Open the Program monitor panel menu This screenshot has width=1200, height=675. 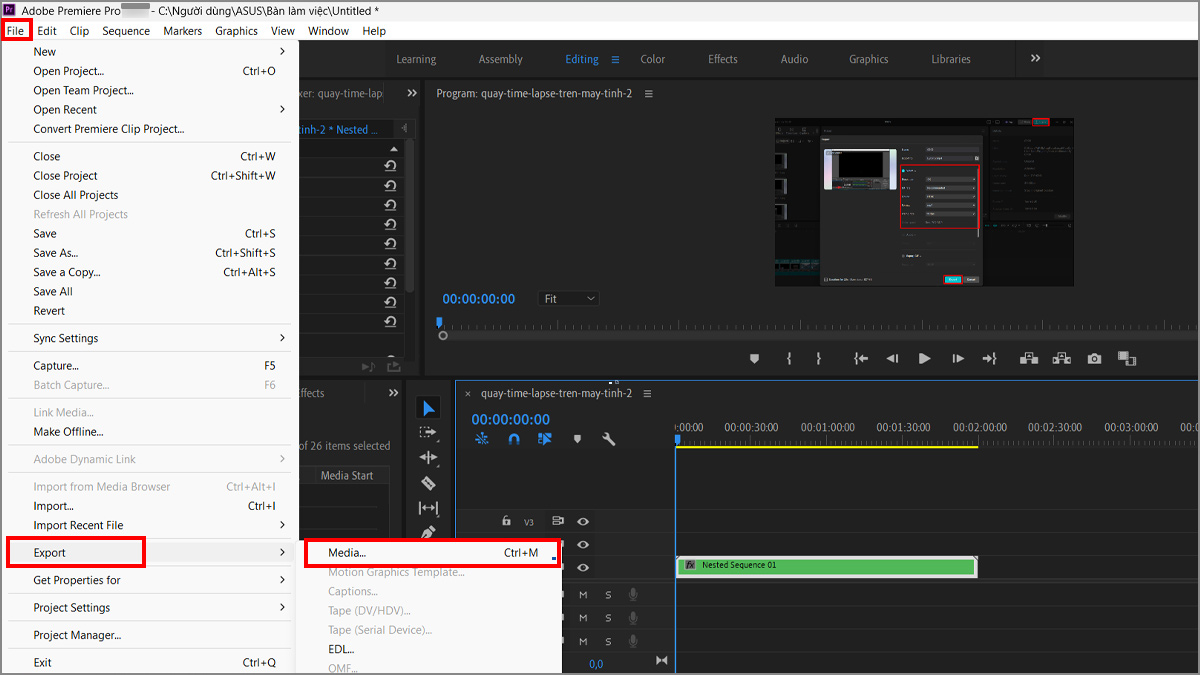point(648,93)
